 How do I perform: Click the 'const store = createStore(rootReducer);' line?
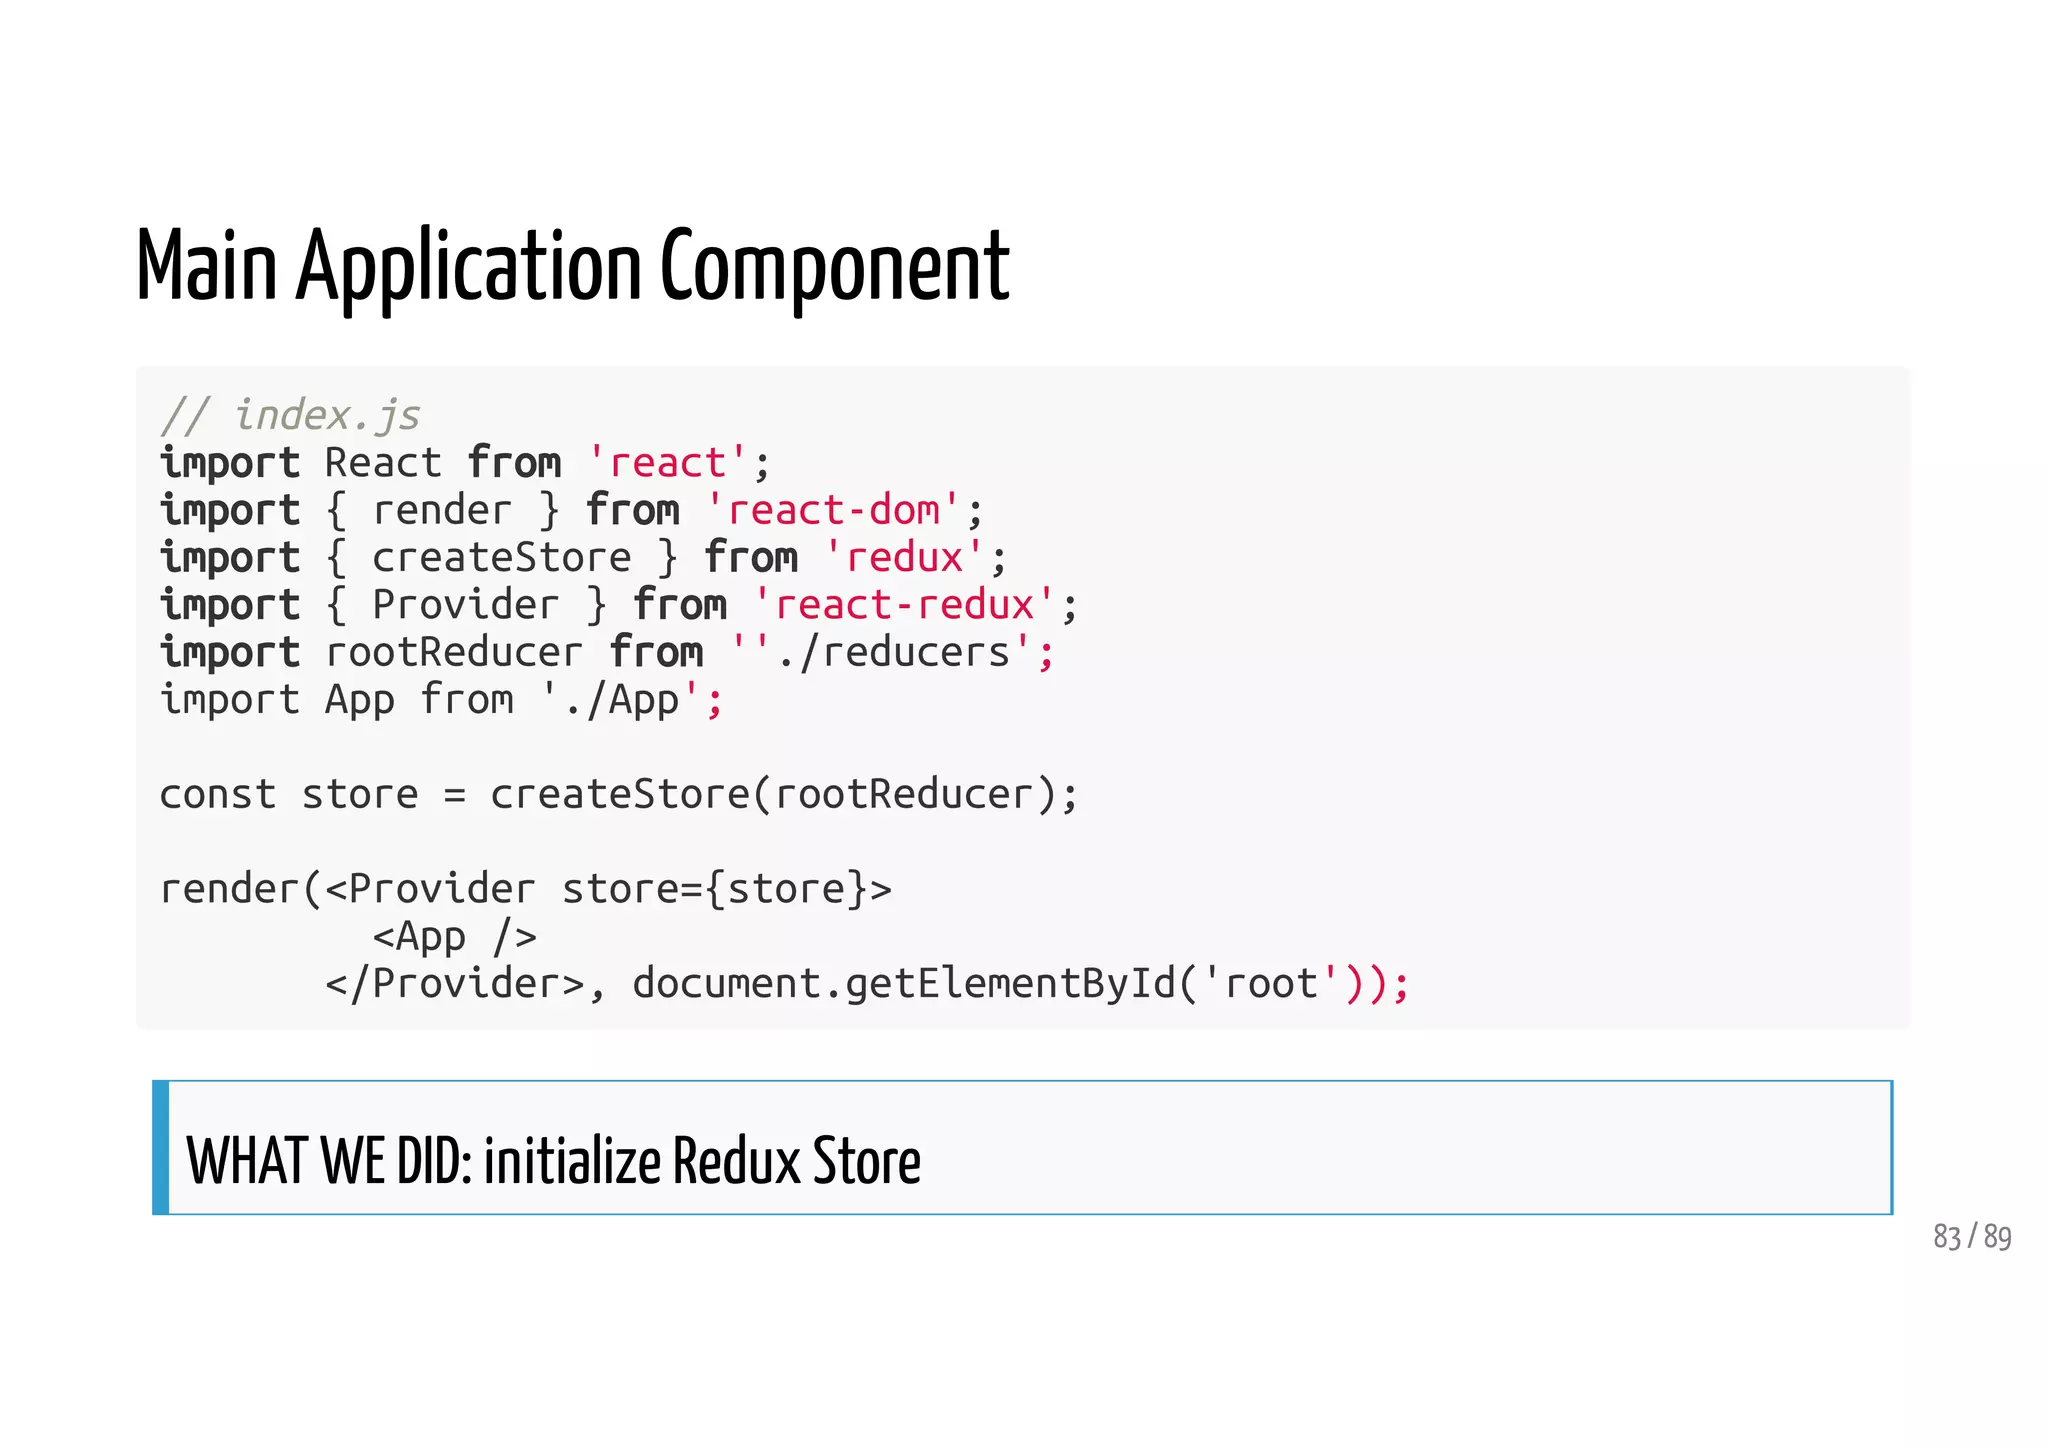tap(619, 795)
